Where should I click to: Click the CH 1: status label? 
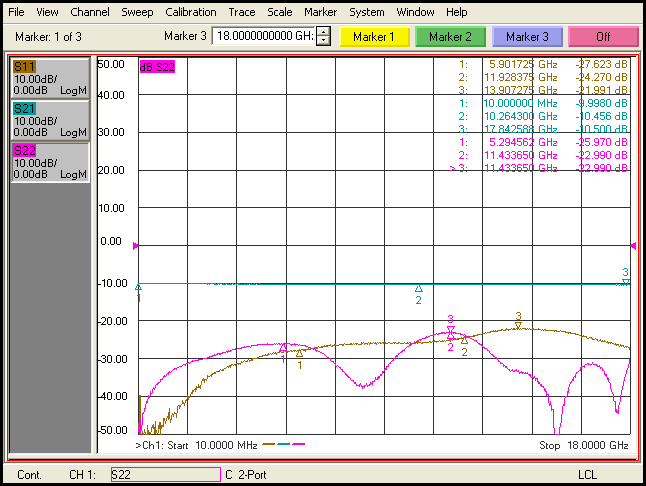coord(82,475)
